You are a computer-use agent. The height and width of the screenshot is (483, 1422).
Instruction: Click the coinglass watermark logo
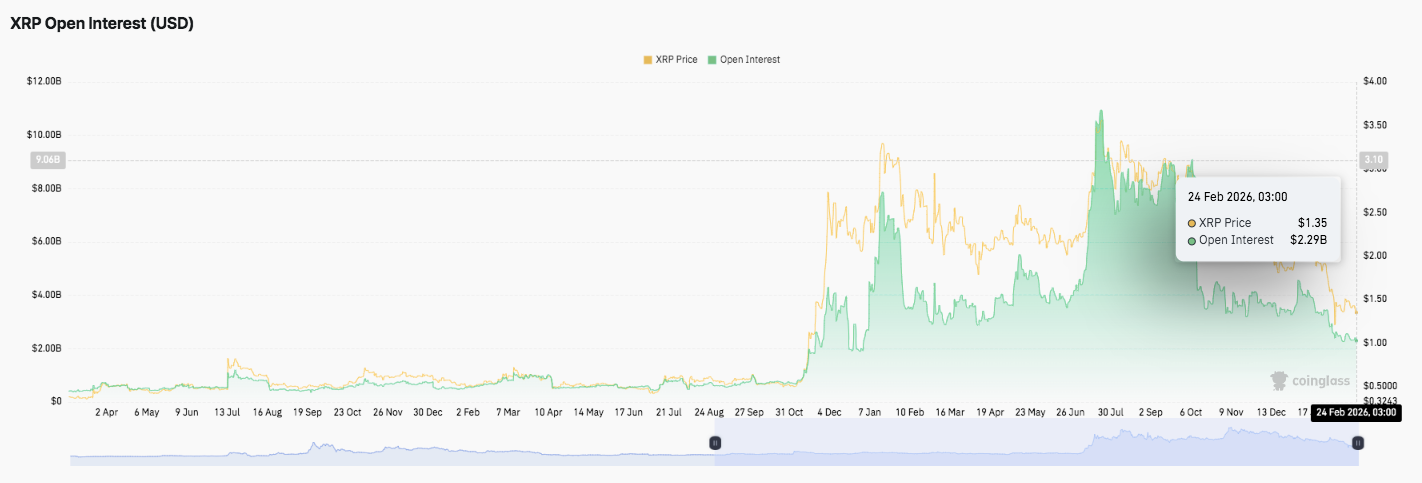[x=1310, y=381]
